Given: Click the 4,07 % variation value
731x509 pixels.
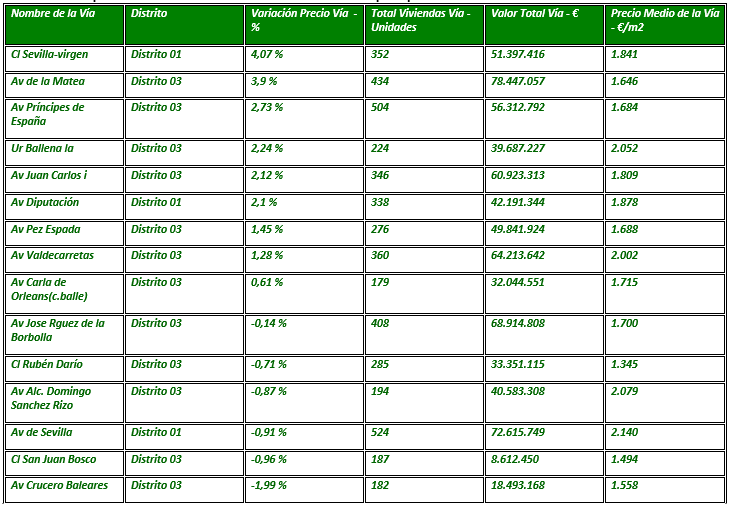Looking at the screenshot, I should tap(267, 54).
